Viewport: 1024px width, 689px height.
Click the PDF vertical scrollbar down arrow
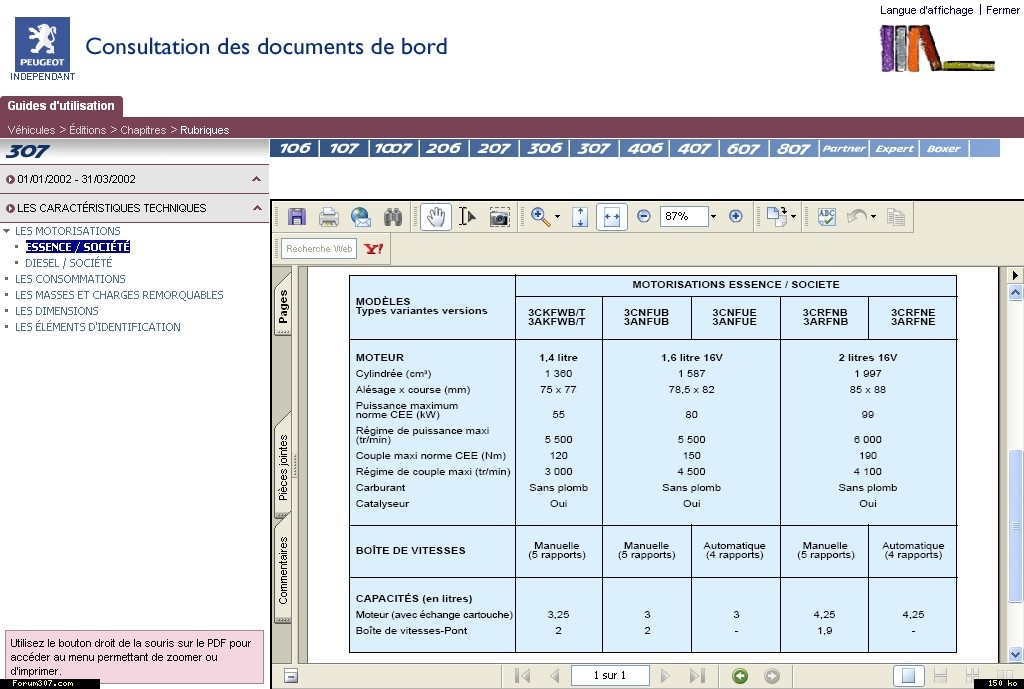tap(1015, 654)
